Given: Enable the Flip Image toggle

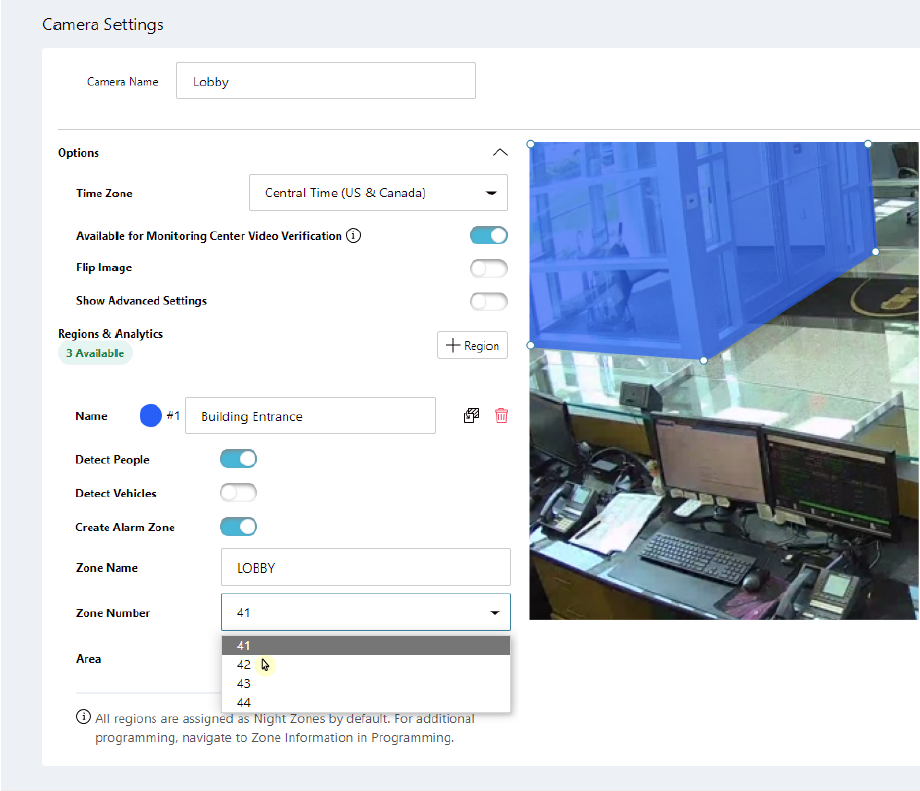Looking at the screenshot, I should (489, 268).
